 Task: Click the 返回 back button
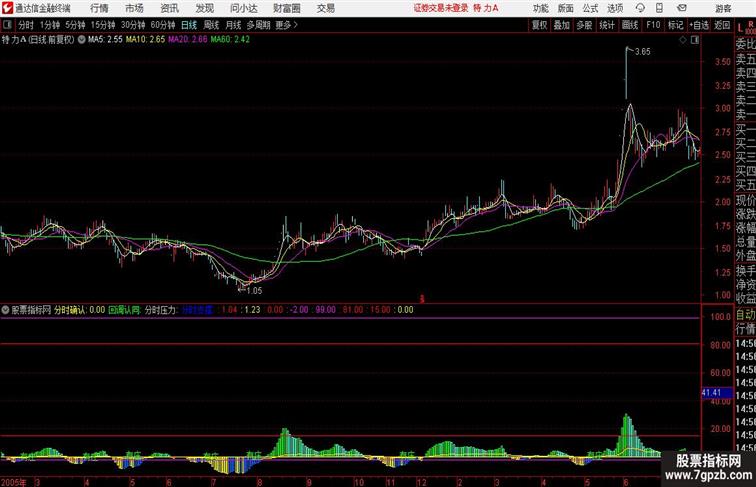(x=722, y=25)
